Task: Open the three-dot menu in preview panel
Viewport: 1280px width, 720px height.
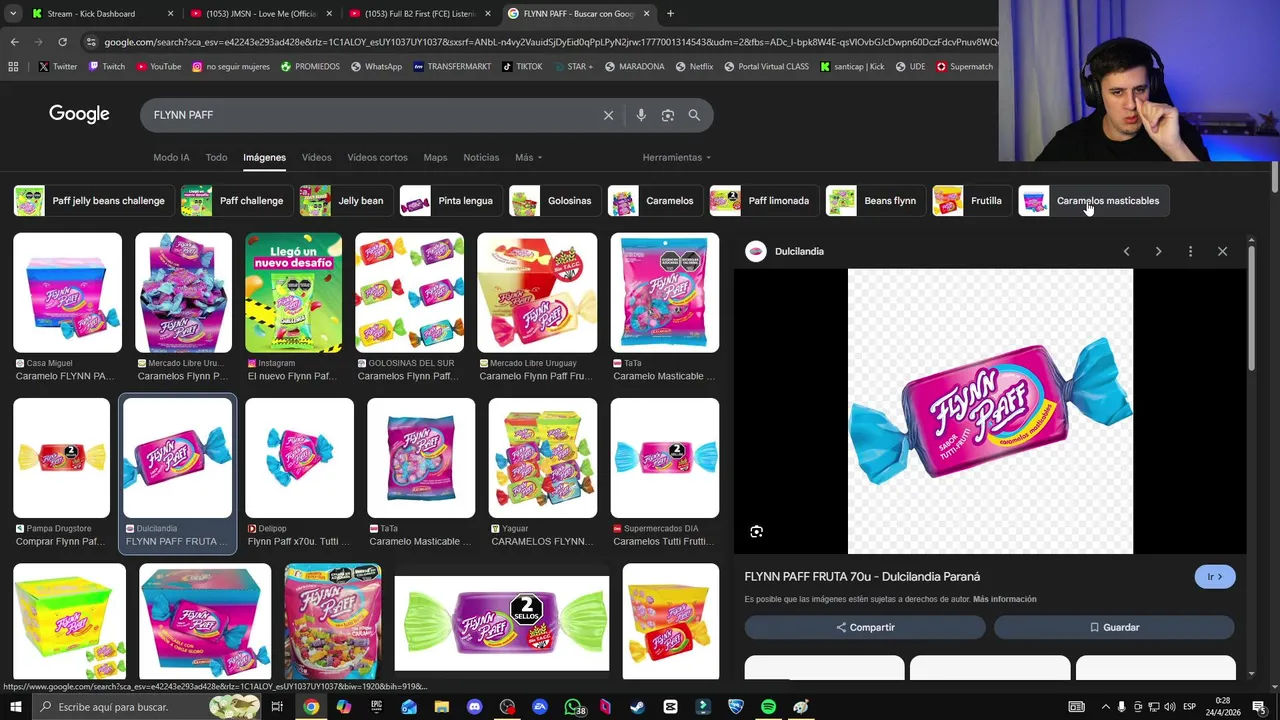Action: tap(1190, 251)
